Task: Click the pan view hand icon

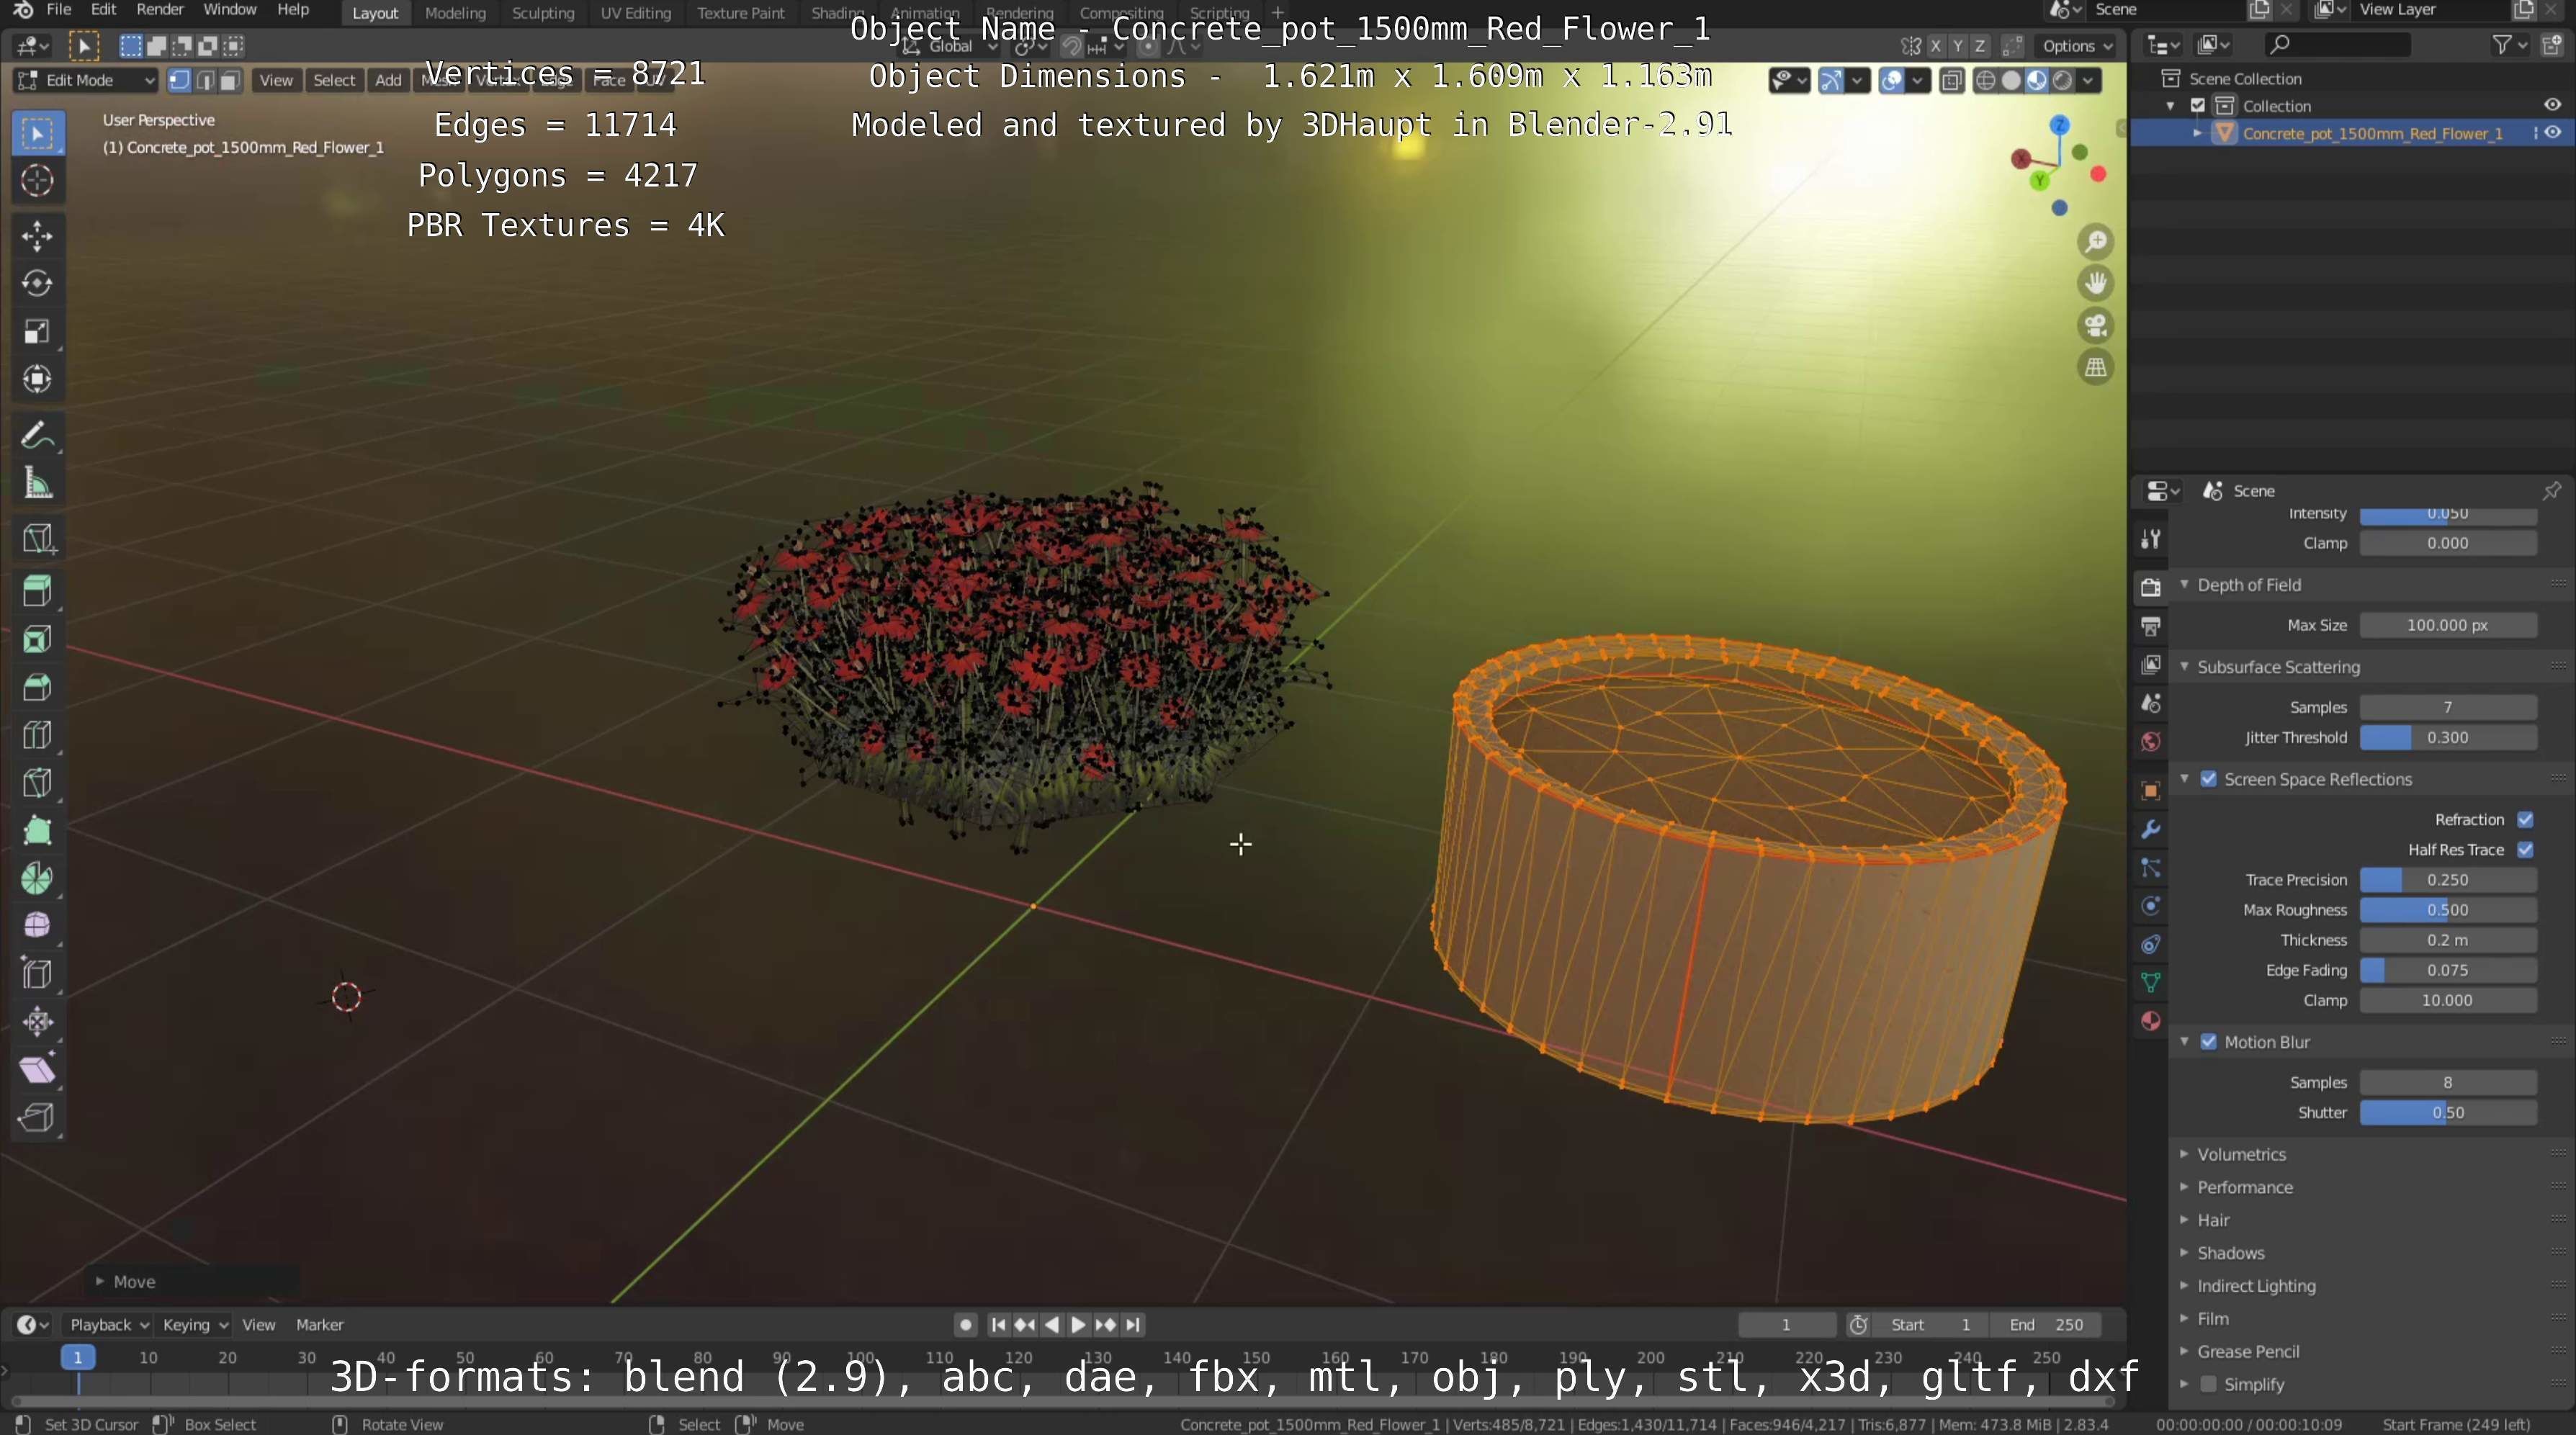Action: 2096,284
